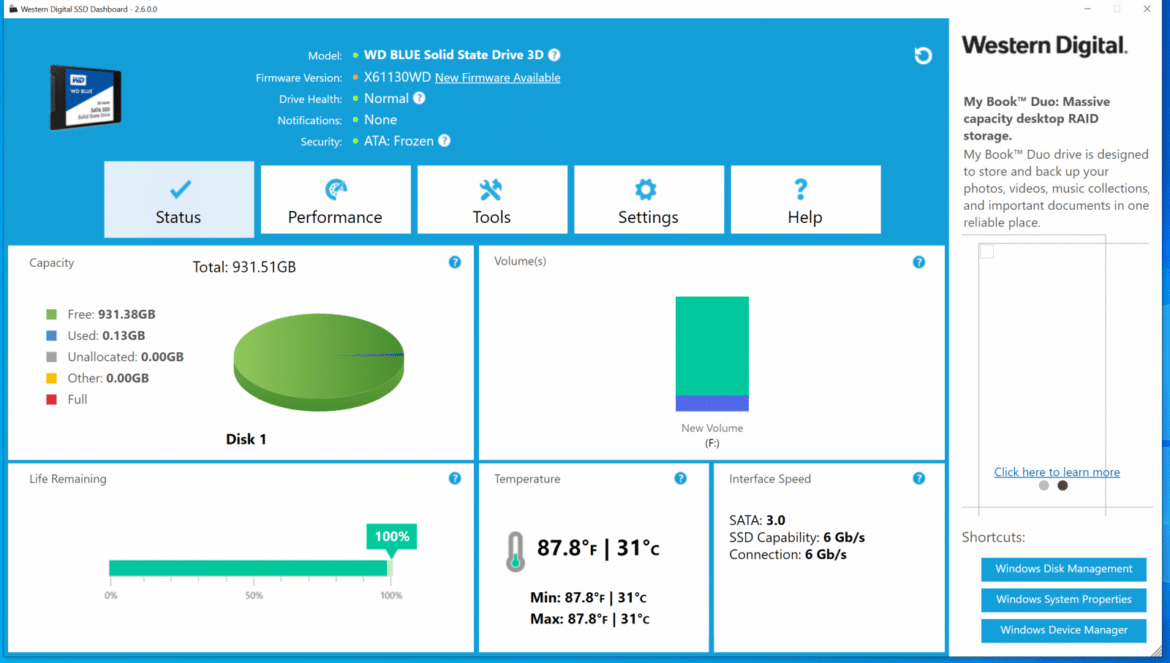Open the Volume(s) panel help icon
This screenshot has width=1170, height=663.
[x=919, y=262]
